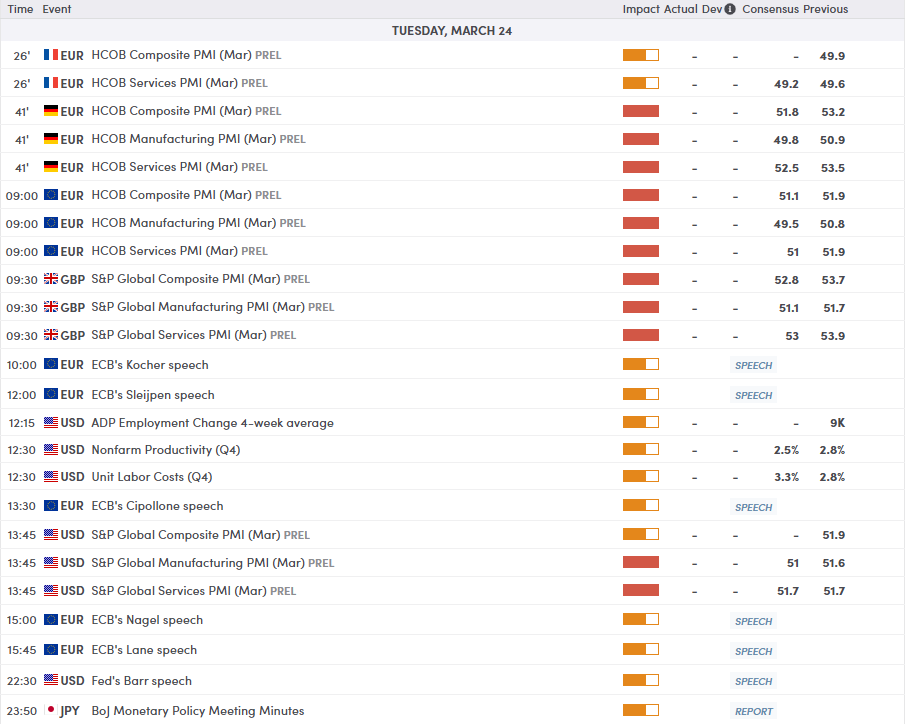The width and height of the screenshot is (905, 724).
Task: Click orange impact bar for Nonfarm Productivity
Action: coord(641,449)
